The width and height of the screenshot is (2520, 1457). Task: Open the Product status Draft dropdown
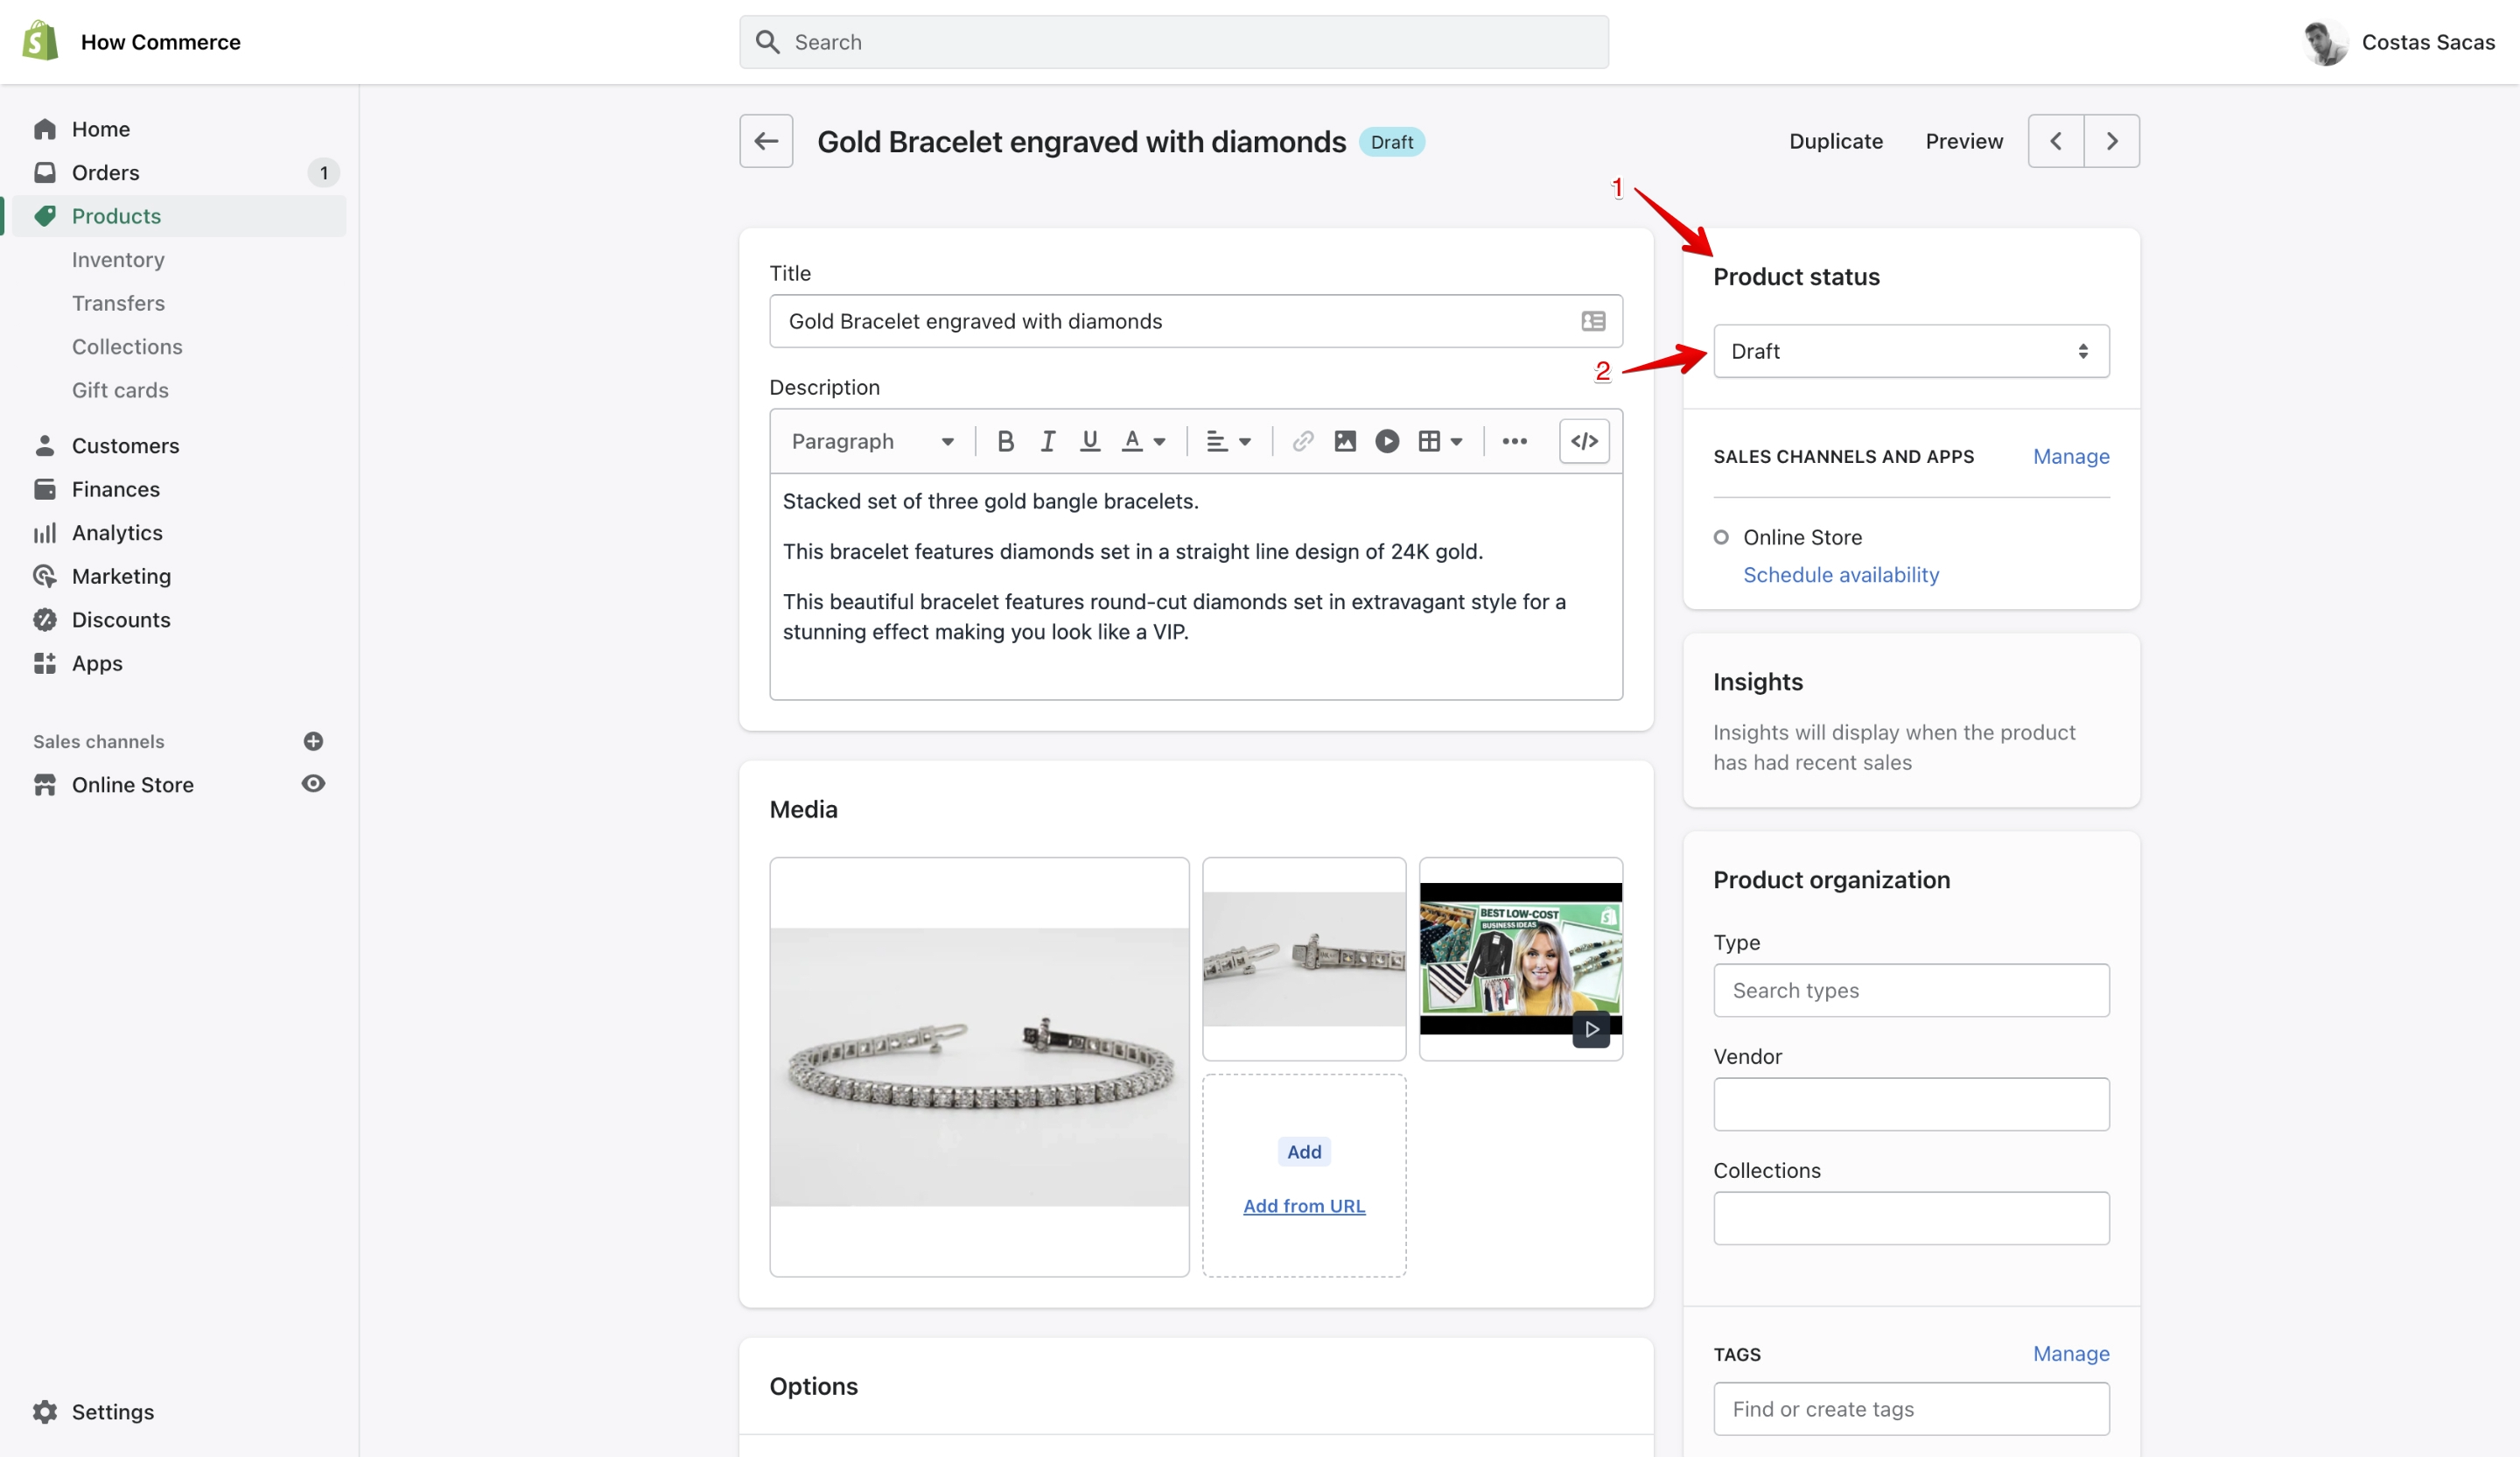1911,351
